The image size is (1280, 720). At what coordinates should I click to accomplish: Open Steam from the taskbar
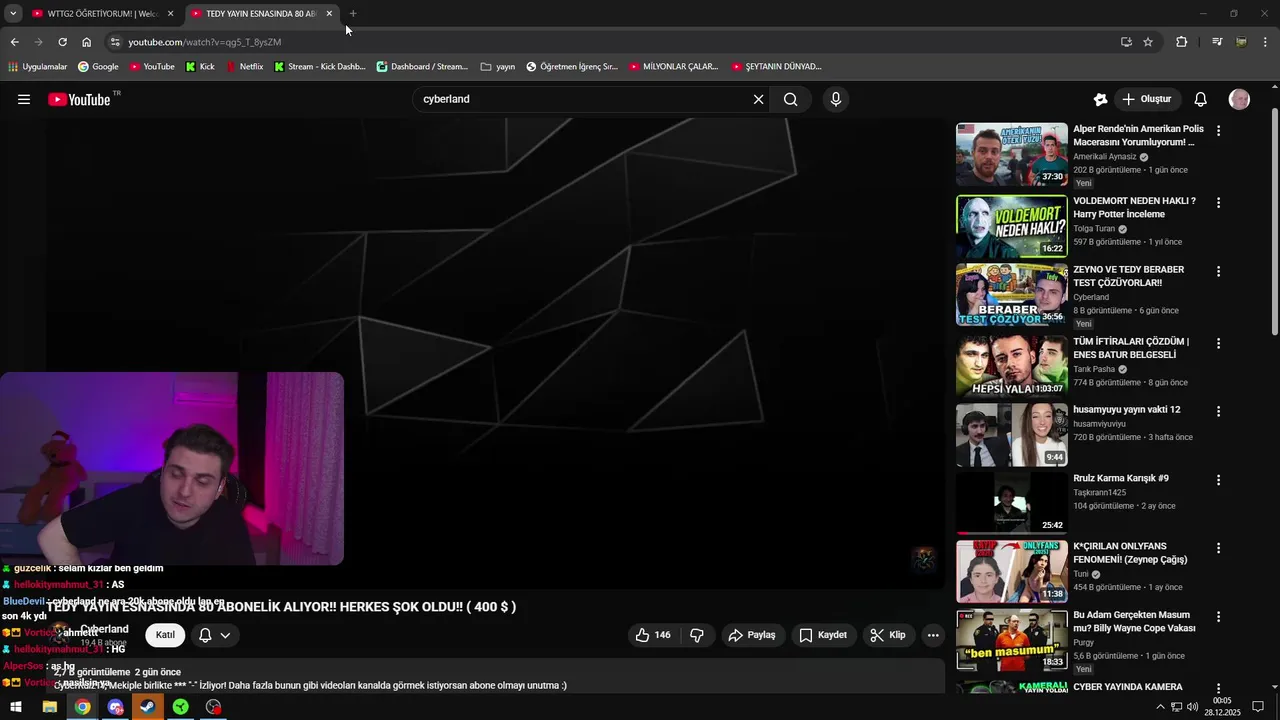pyautogui.click(x=148, y=707)
